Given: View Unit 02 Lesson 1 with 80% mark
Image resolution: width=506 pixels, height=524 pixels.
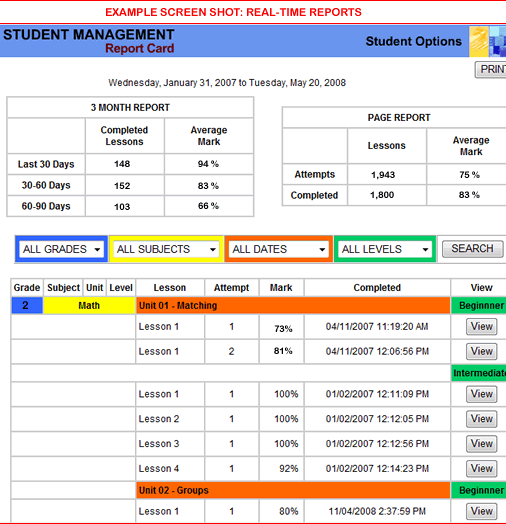Looking at the screenshot, I should click(482, 511).
